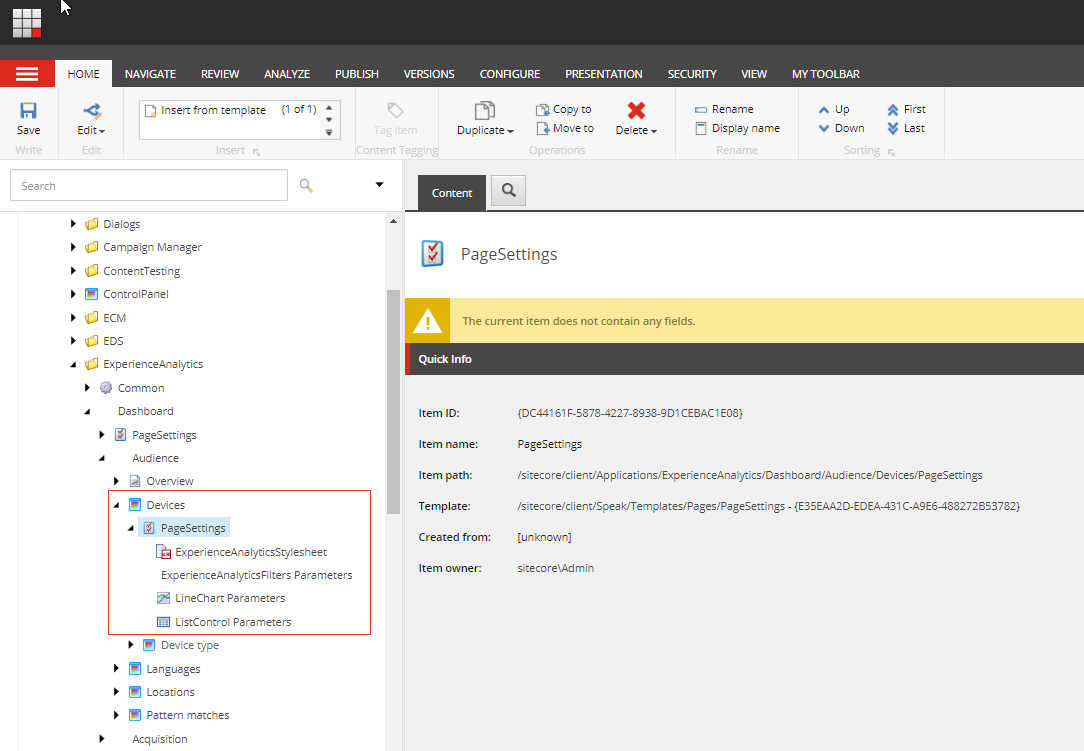Open the Sitecore launchpad grid icon
Viewport: 1084px width, 751px height.
point(27,23)
